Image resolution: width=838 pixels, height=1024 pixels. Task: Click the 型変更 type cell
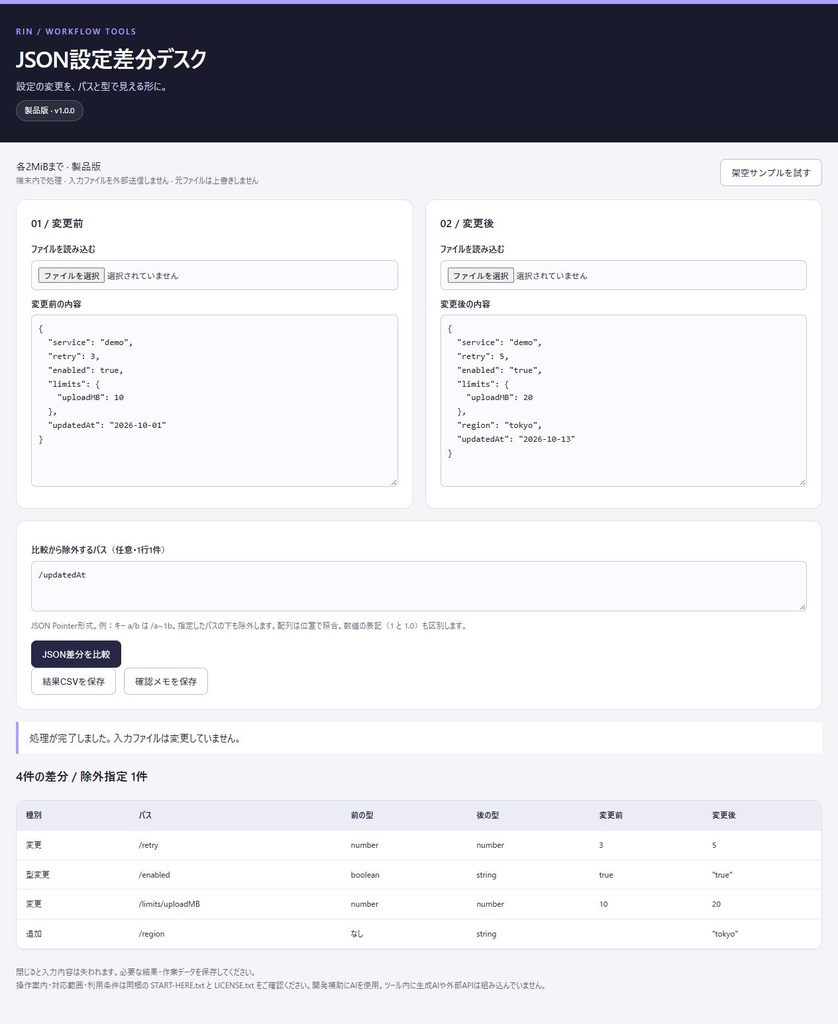[x=38, y=874]
